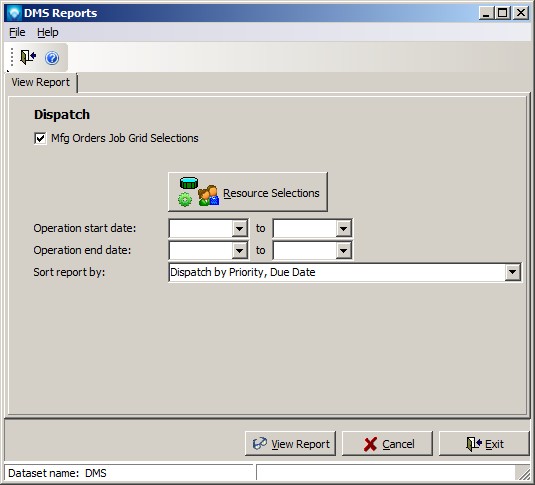Viewport: 535px width, 485px height.
Task: Click the toolbar drag grip handle
Action: coord(12,57)
